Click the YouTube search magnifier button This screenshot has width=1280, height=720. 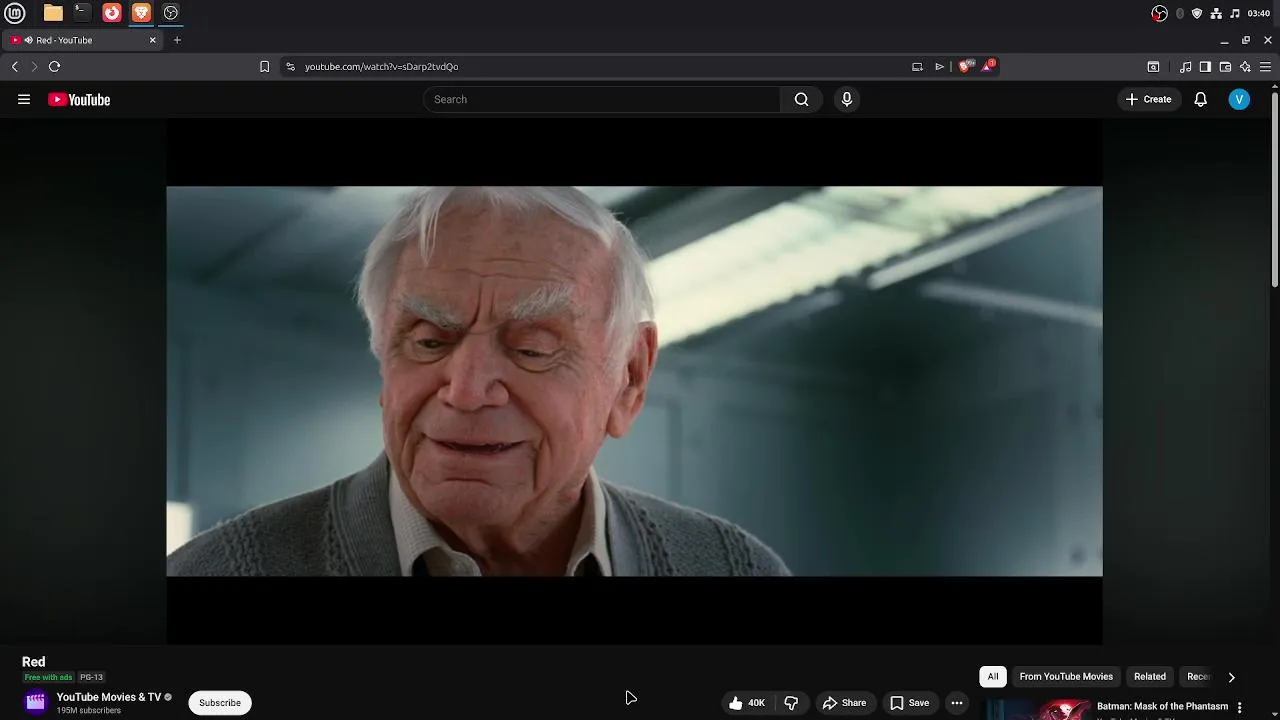[801, 99]
